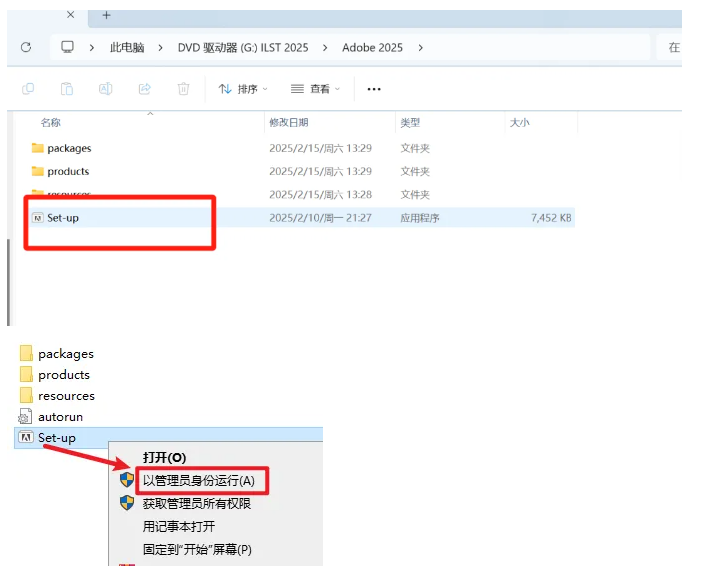Select products folder in Explorer window
This screenshot has height=576, width=724.
click(60, 171)
